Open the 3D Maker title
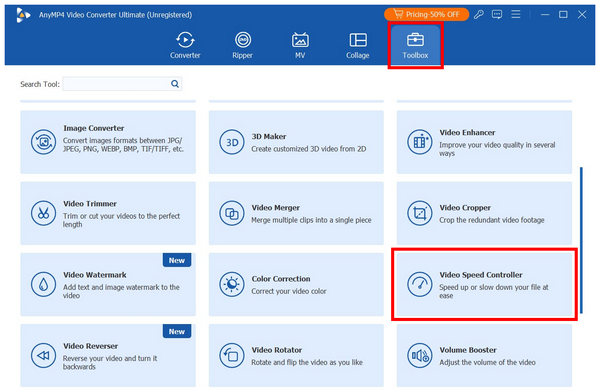The height and width of the screenshot is (392, 600). coord(269,137)
